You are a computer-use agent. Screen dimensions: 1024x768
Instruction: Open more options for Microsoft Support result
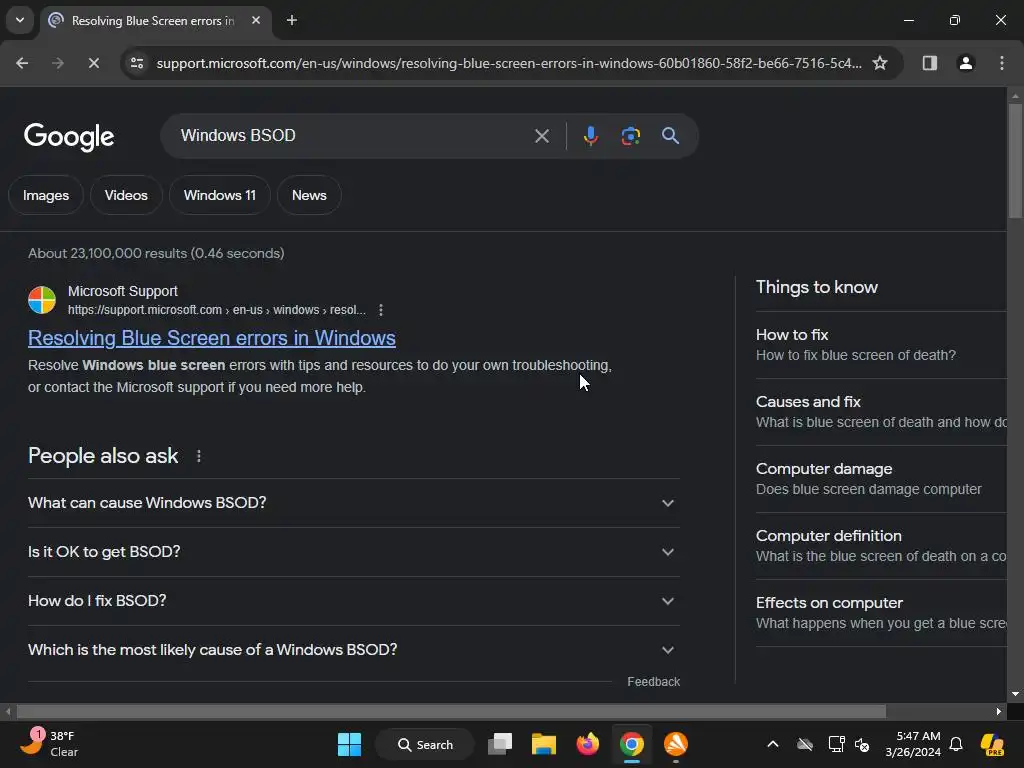381,310
